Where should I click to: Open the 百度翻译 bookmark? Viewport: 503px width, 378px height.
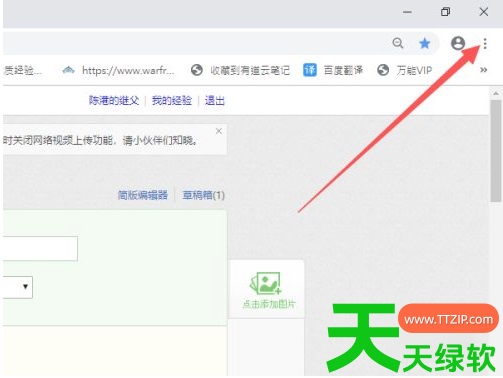(x=333, y=70)
